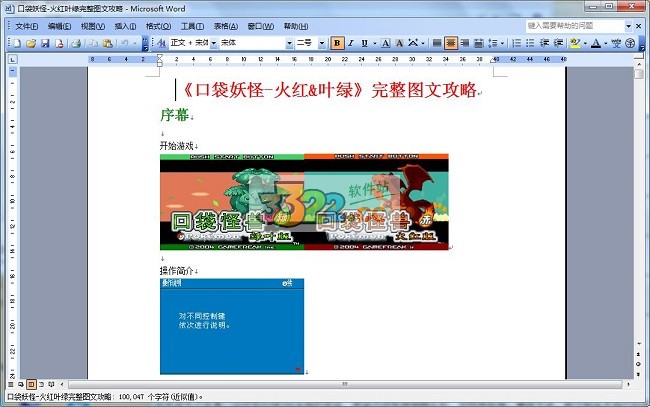
Task: Apply distributed alignment icon
Action: click(x=478, y=43)
